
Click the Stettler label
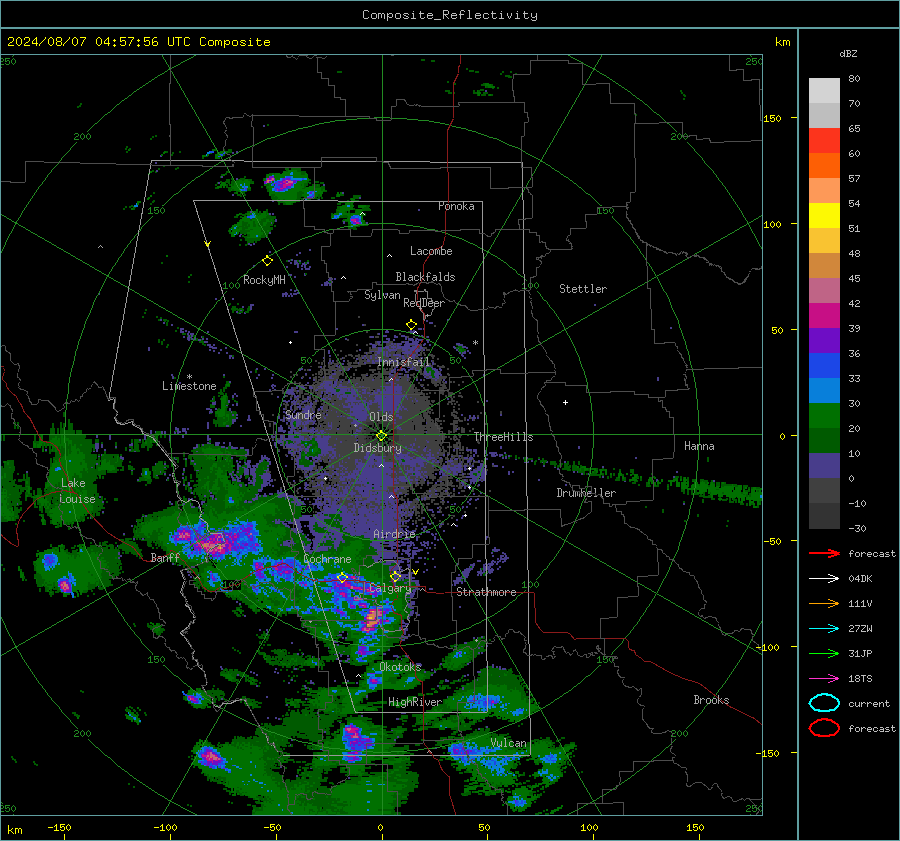pyautogui.click(x=583, y=289)
